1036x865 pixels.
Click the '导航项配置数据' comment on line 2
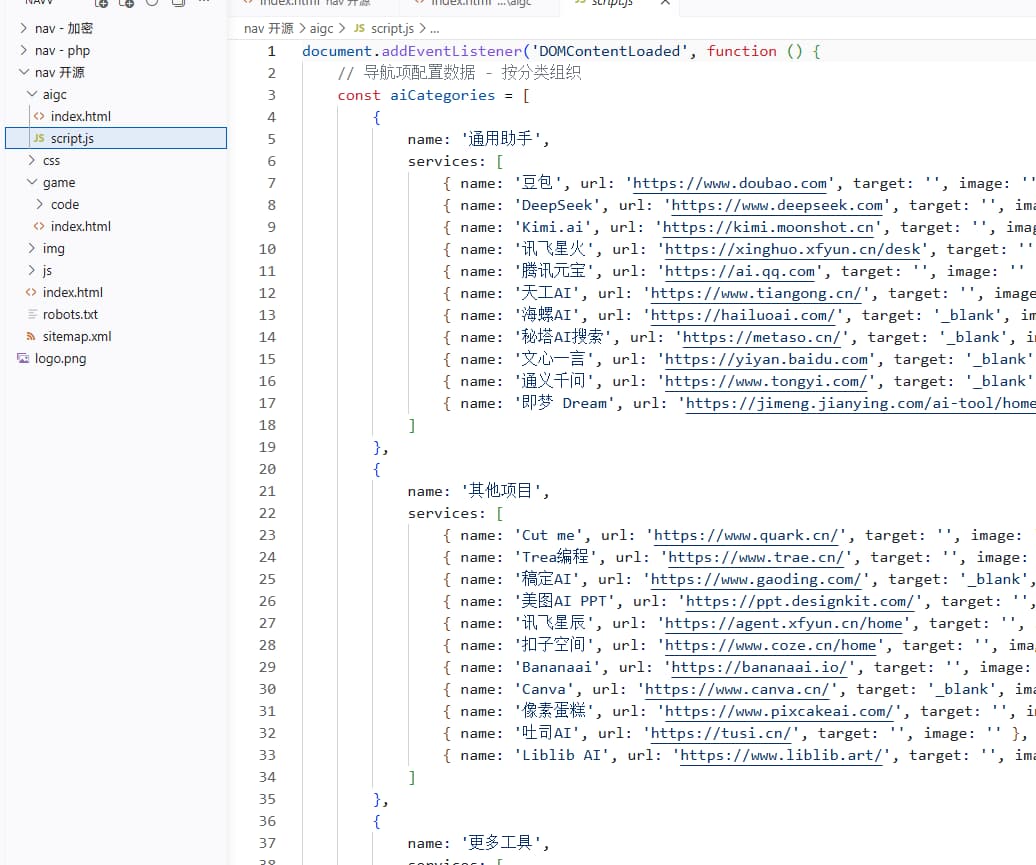tap(419, 73)
